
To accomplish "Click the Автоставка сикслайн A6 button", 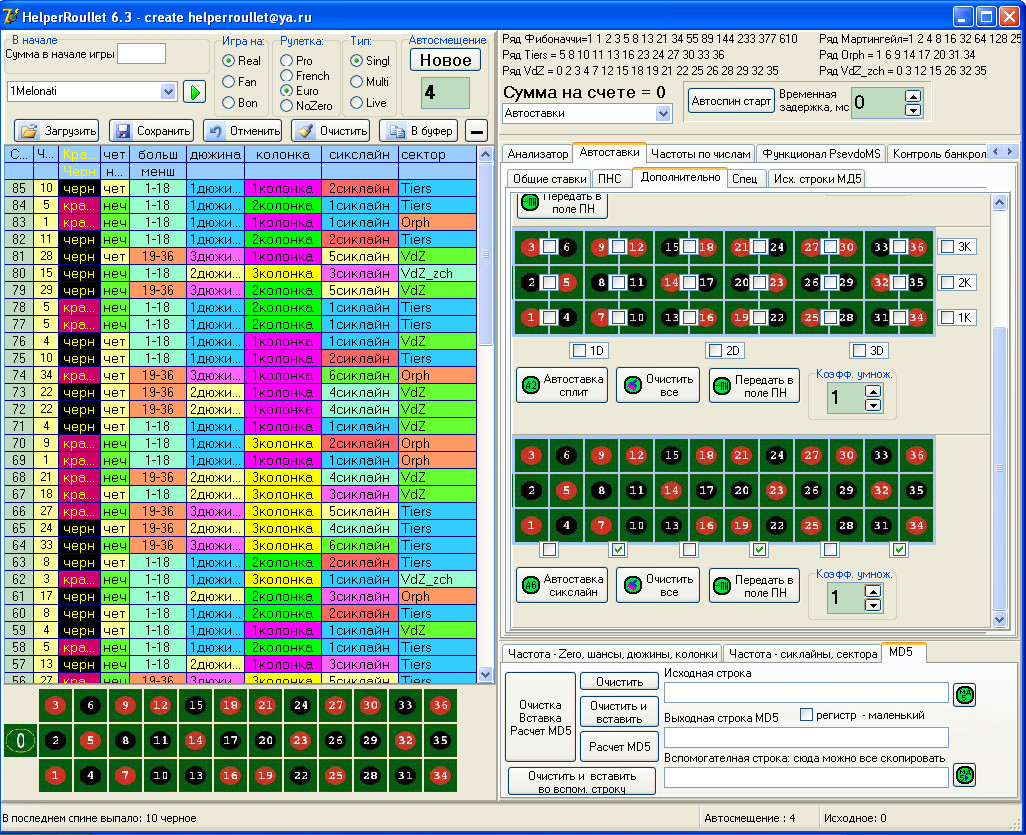I will pyautogui.click(x=561, y=585).
